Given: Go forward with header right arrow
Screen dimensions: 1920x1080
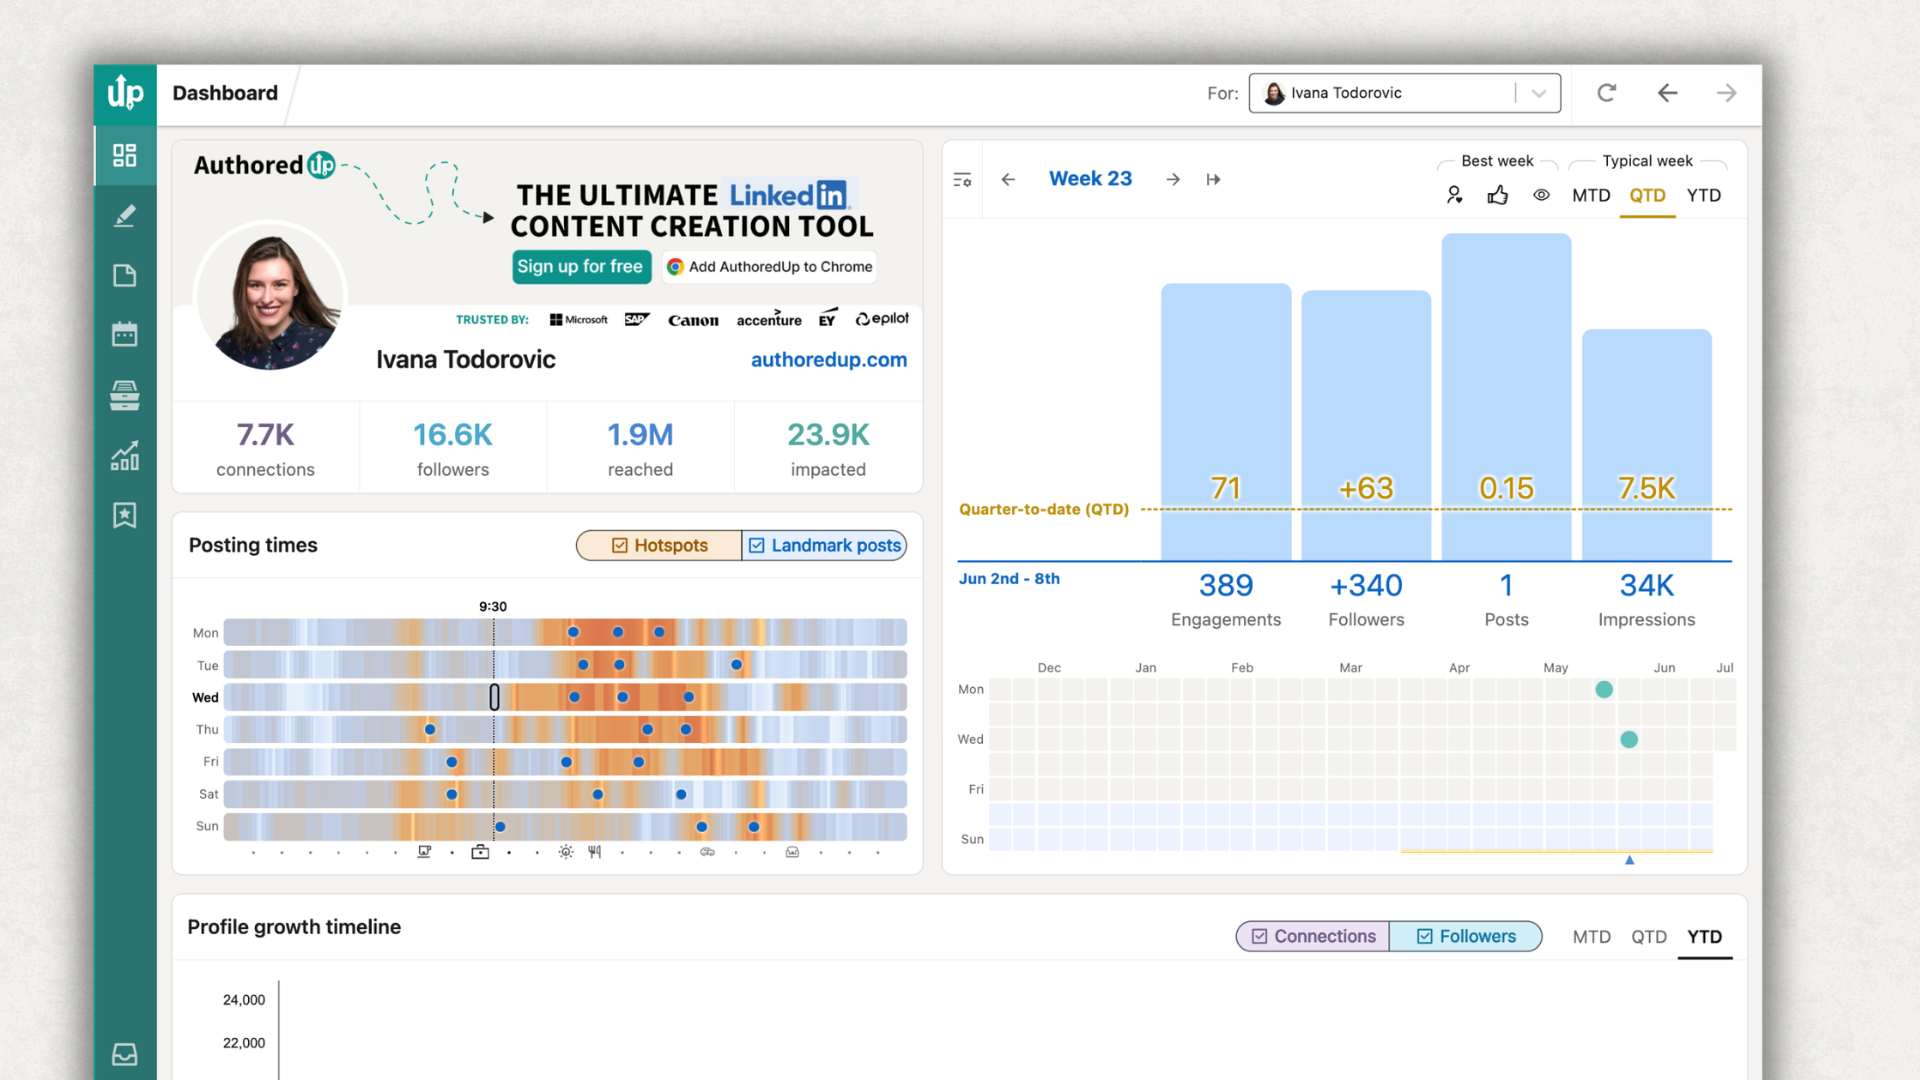Looking at the screenshot, I should tap(1727, 93).
